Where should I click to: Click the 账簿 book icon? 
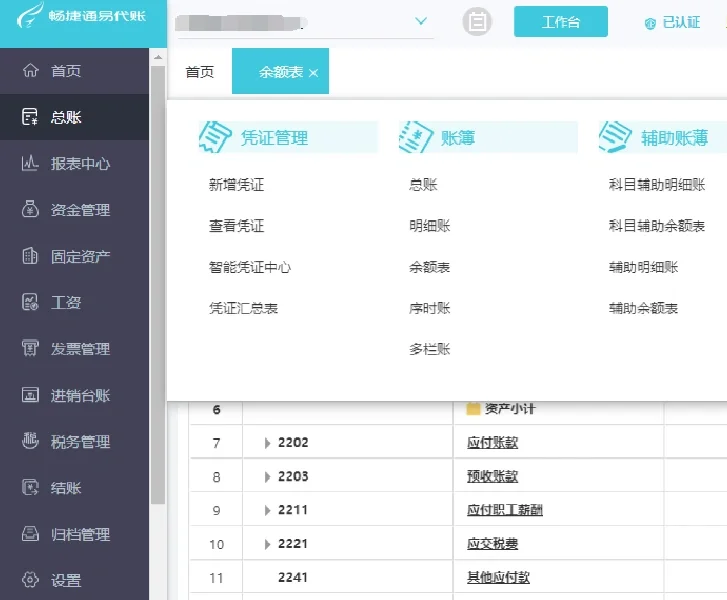pyautogui.click(x=415, y=137)
